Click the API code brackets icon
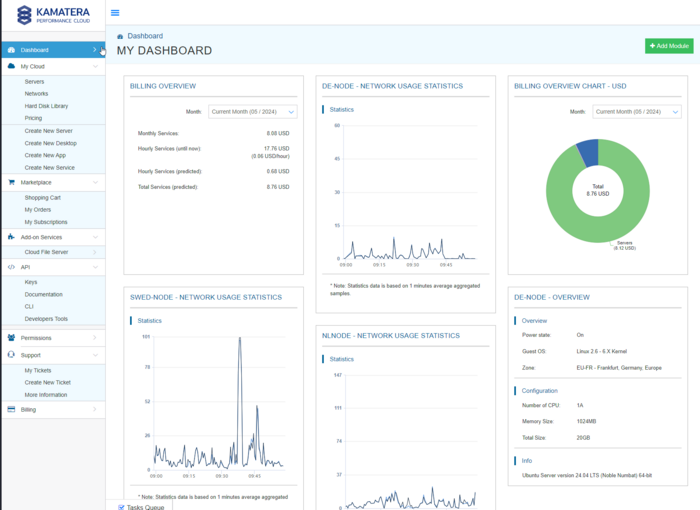Screen dimensions: 700x510 coord(11,267)
